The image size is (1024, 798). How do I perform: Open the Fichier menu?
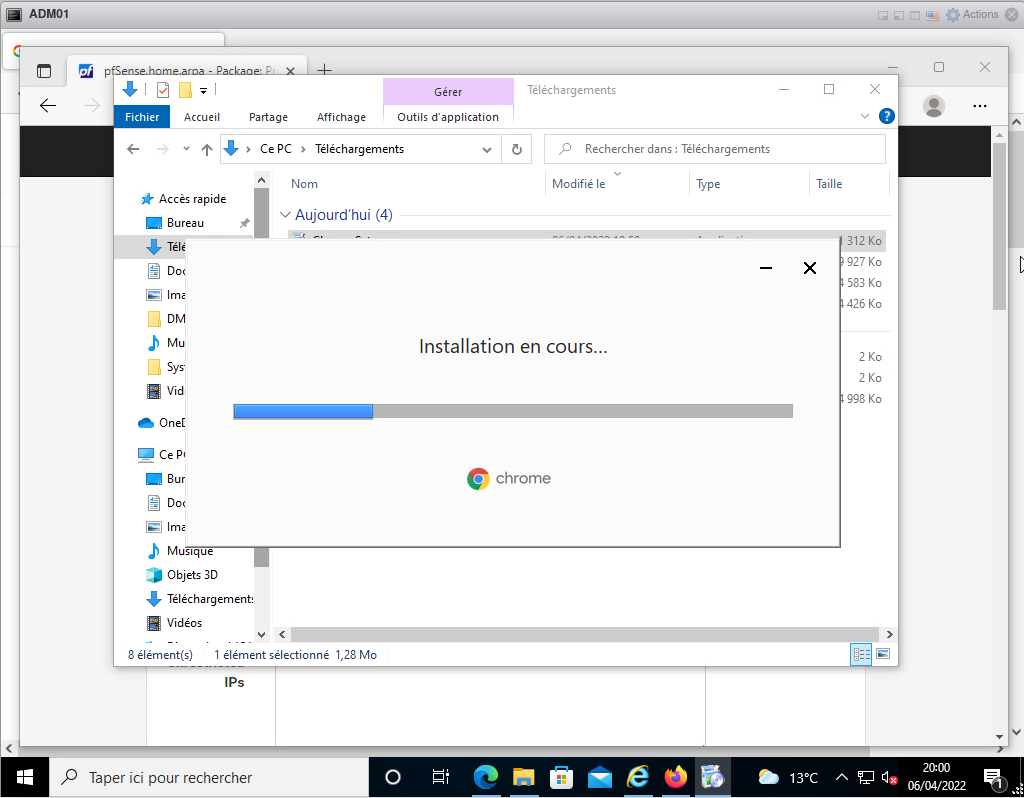click(x=142, y=117)
